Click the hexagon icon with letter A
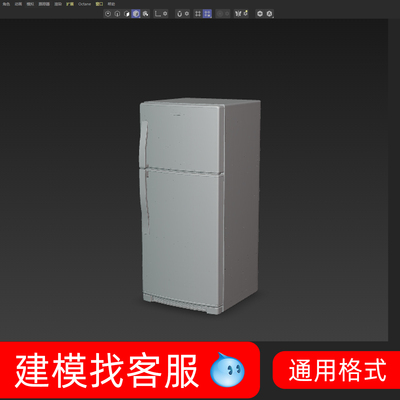 [x=269, y=14]
